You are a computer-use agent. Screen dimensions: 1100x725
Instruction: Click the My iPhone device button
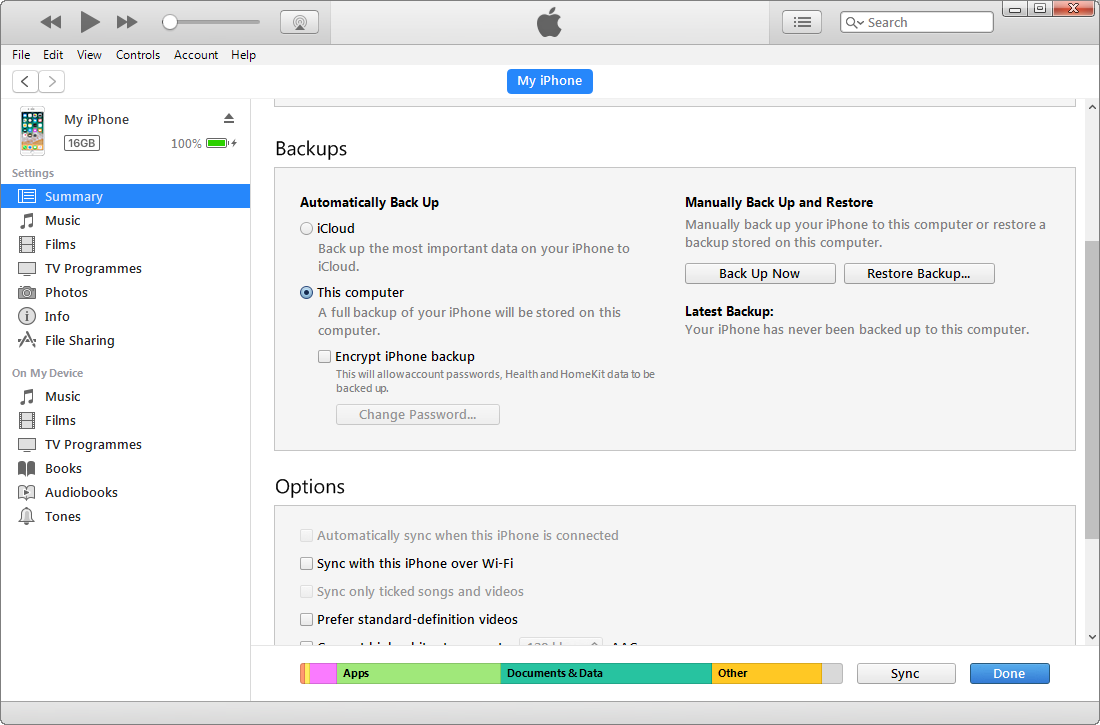point(550,81)
